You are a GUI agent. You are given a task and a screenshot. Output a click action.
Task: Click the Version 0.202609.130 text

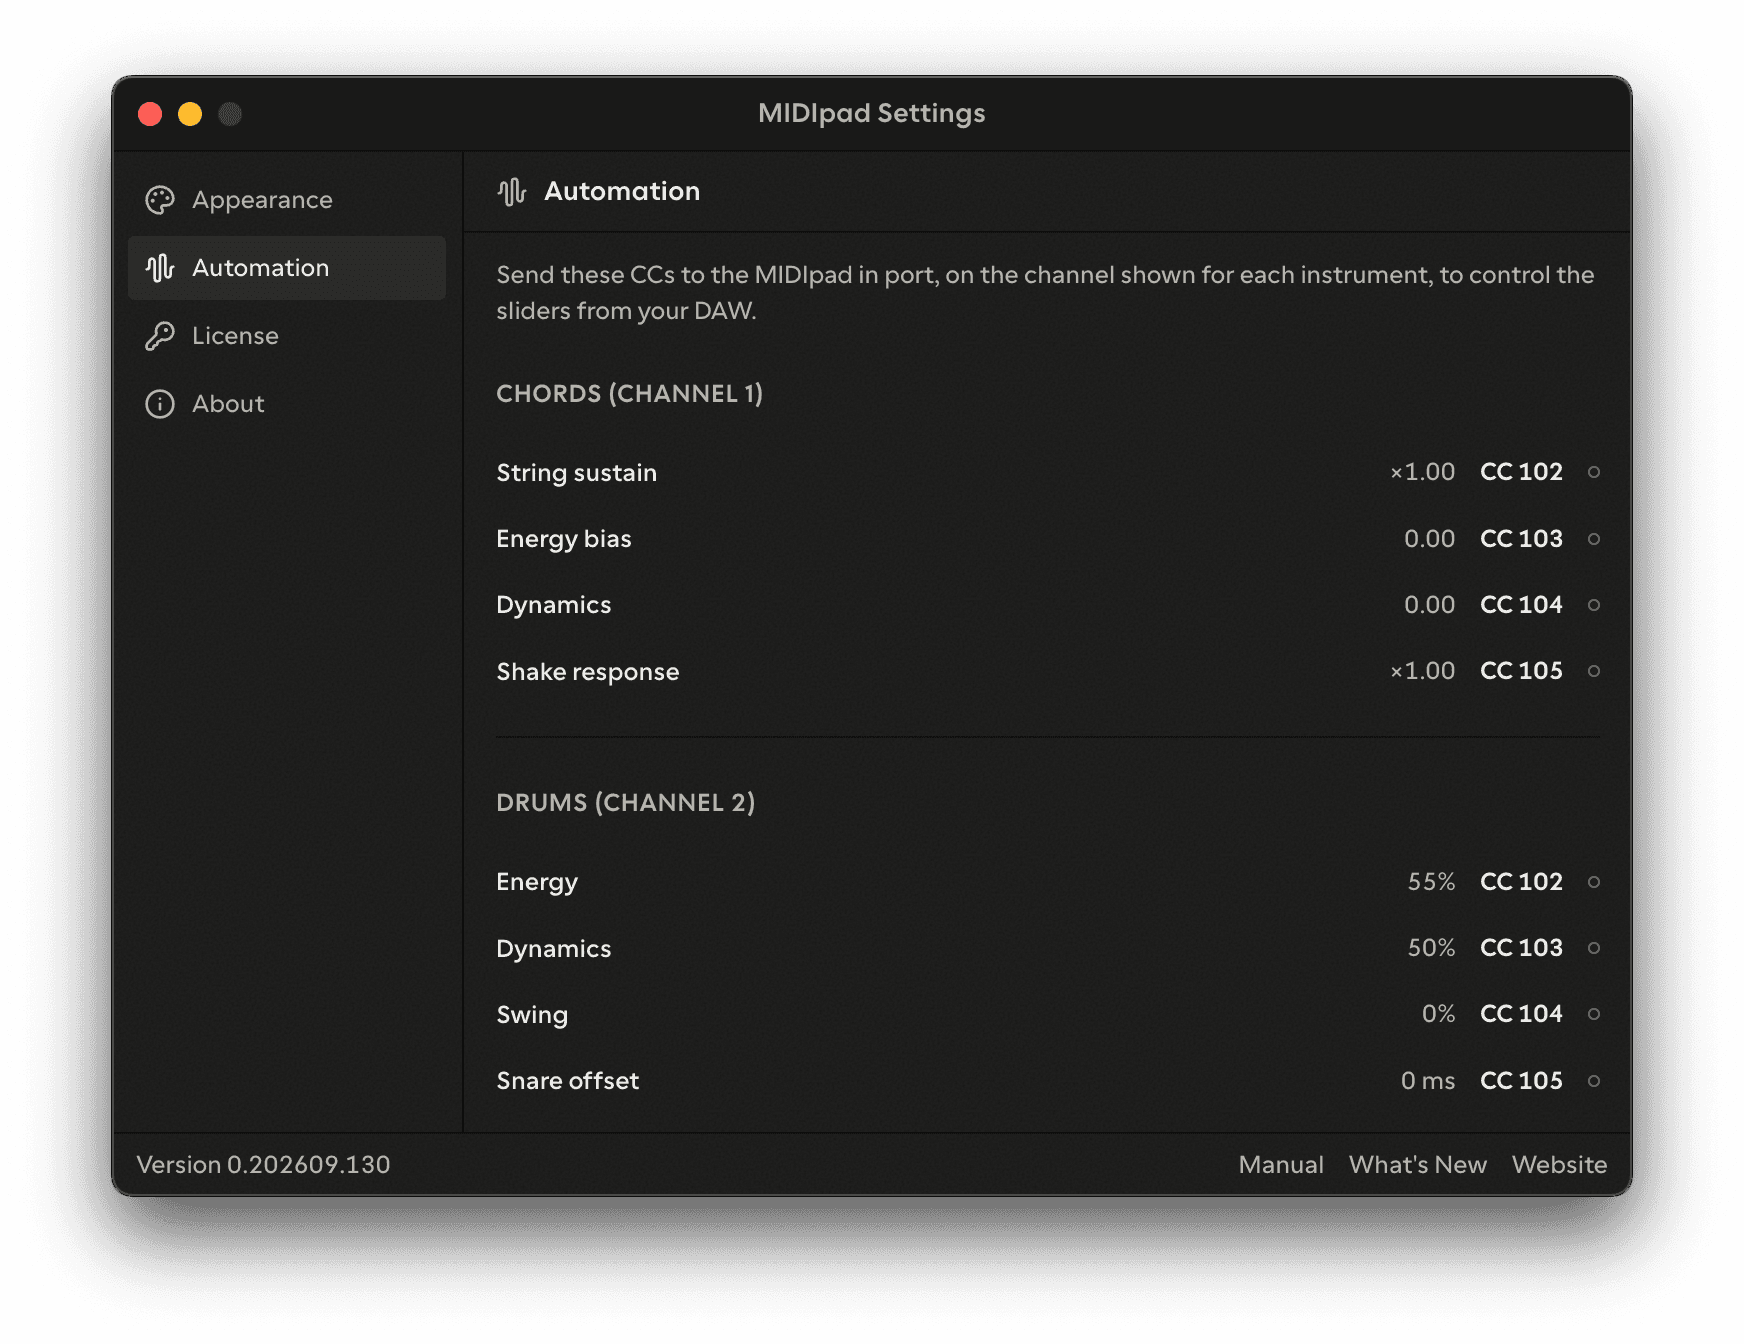263,1165
